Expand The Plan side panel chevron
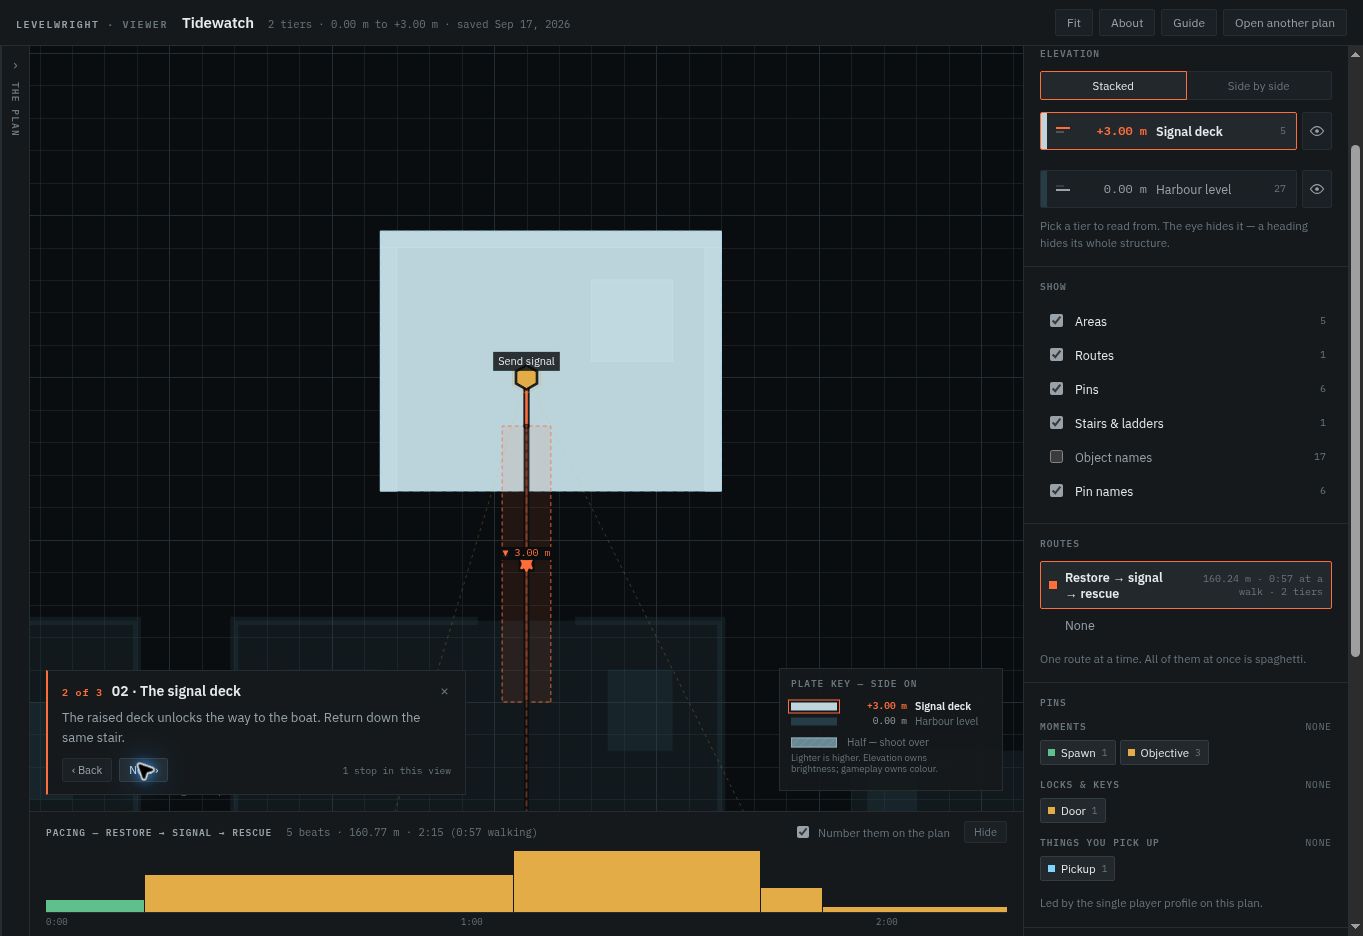Viewport: 1363px width, 936px height. [x=15, y=66]
